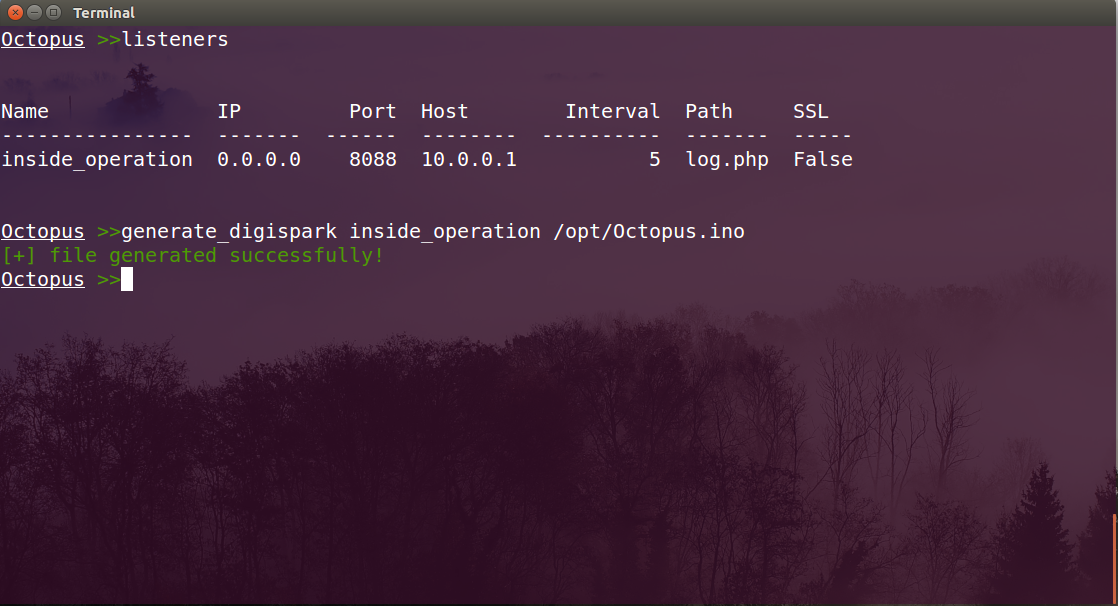Click the 'generate_digispark' command word
This screenshot has height=606, width=1118.
pyautogui.click(x=229, y=232)
